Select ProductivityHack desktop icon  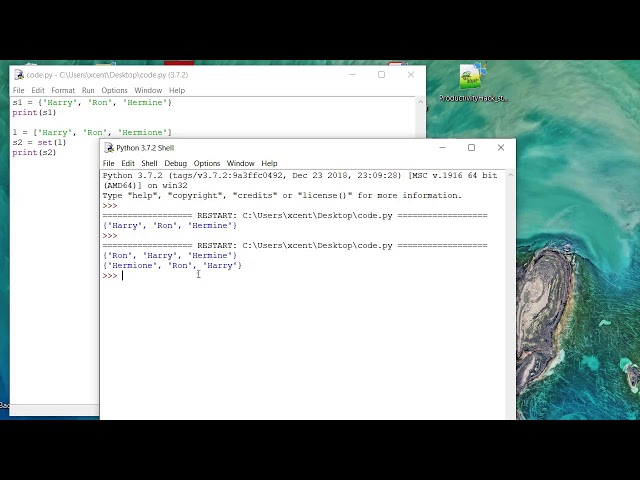(x=473, y=82)
